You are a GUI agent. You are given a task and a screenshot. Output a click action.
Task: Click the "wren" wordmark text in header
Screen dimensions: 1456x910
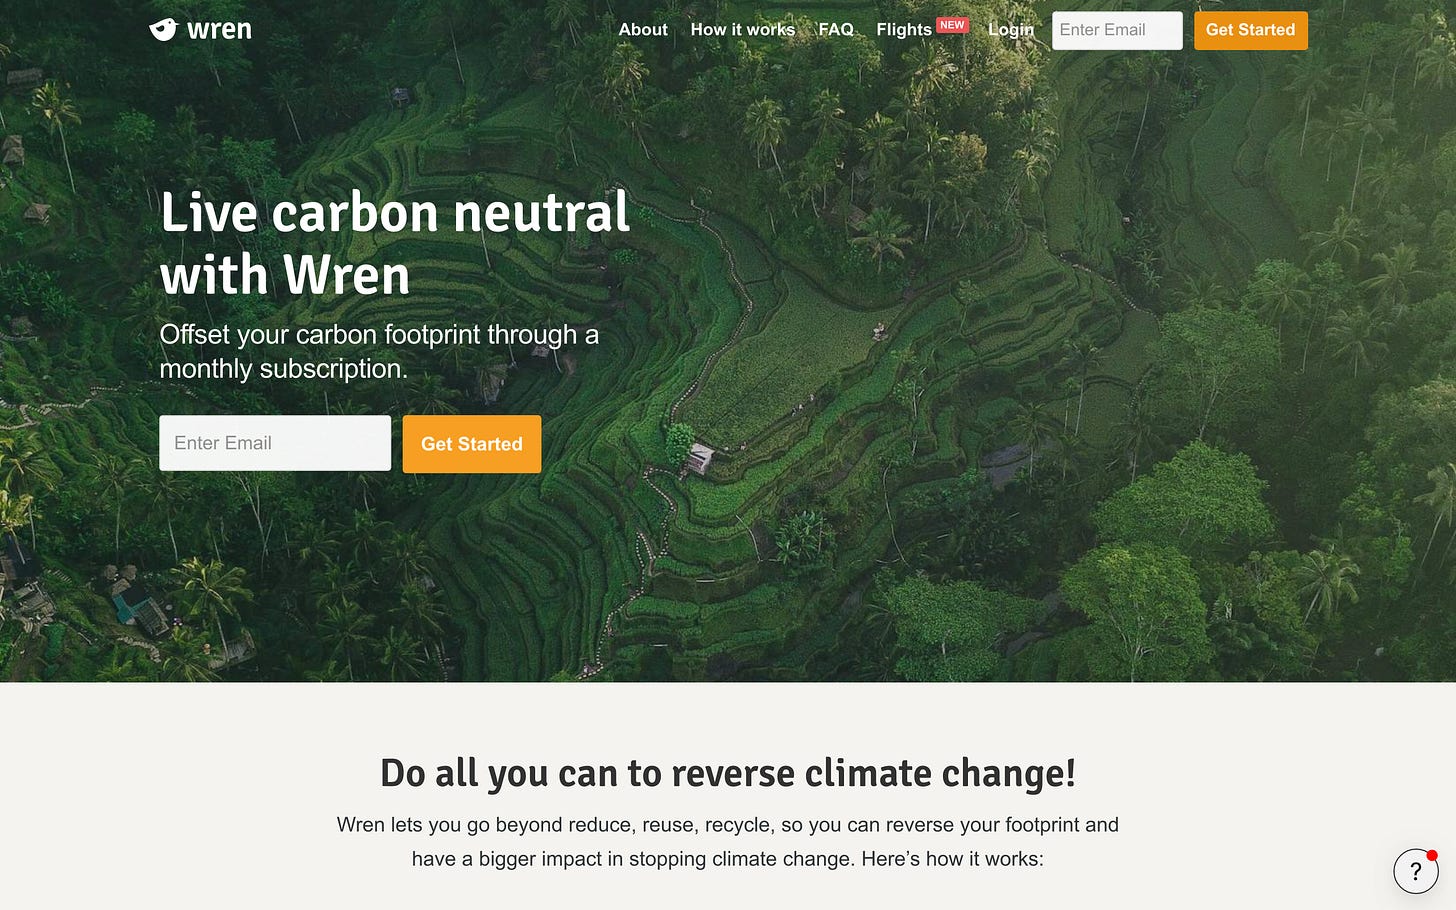219,30
